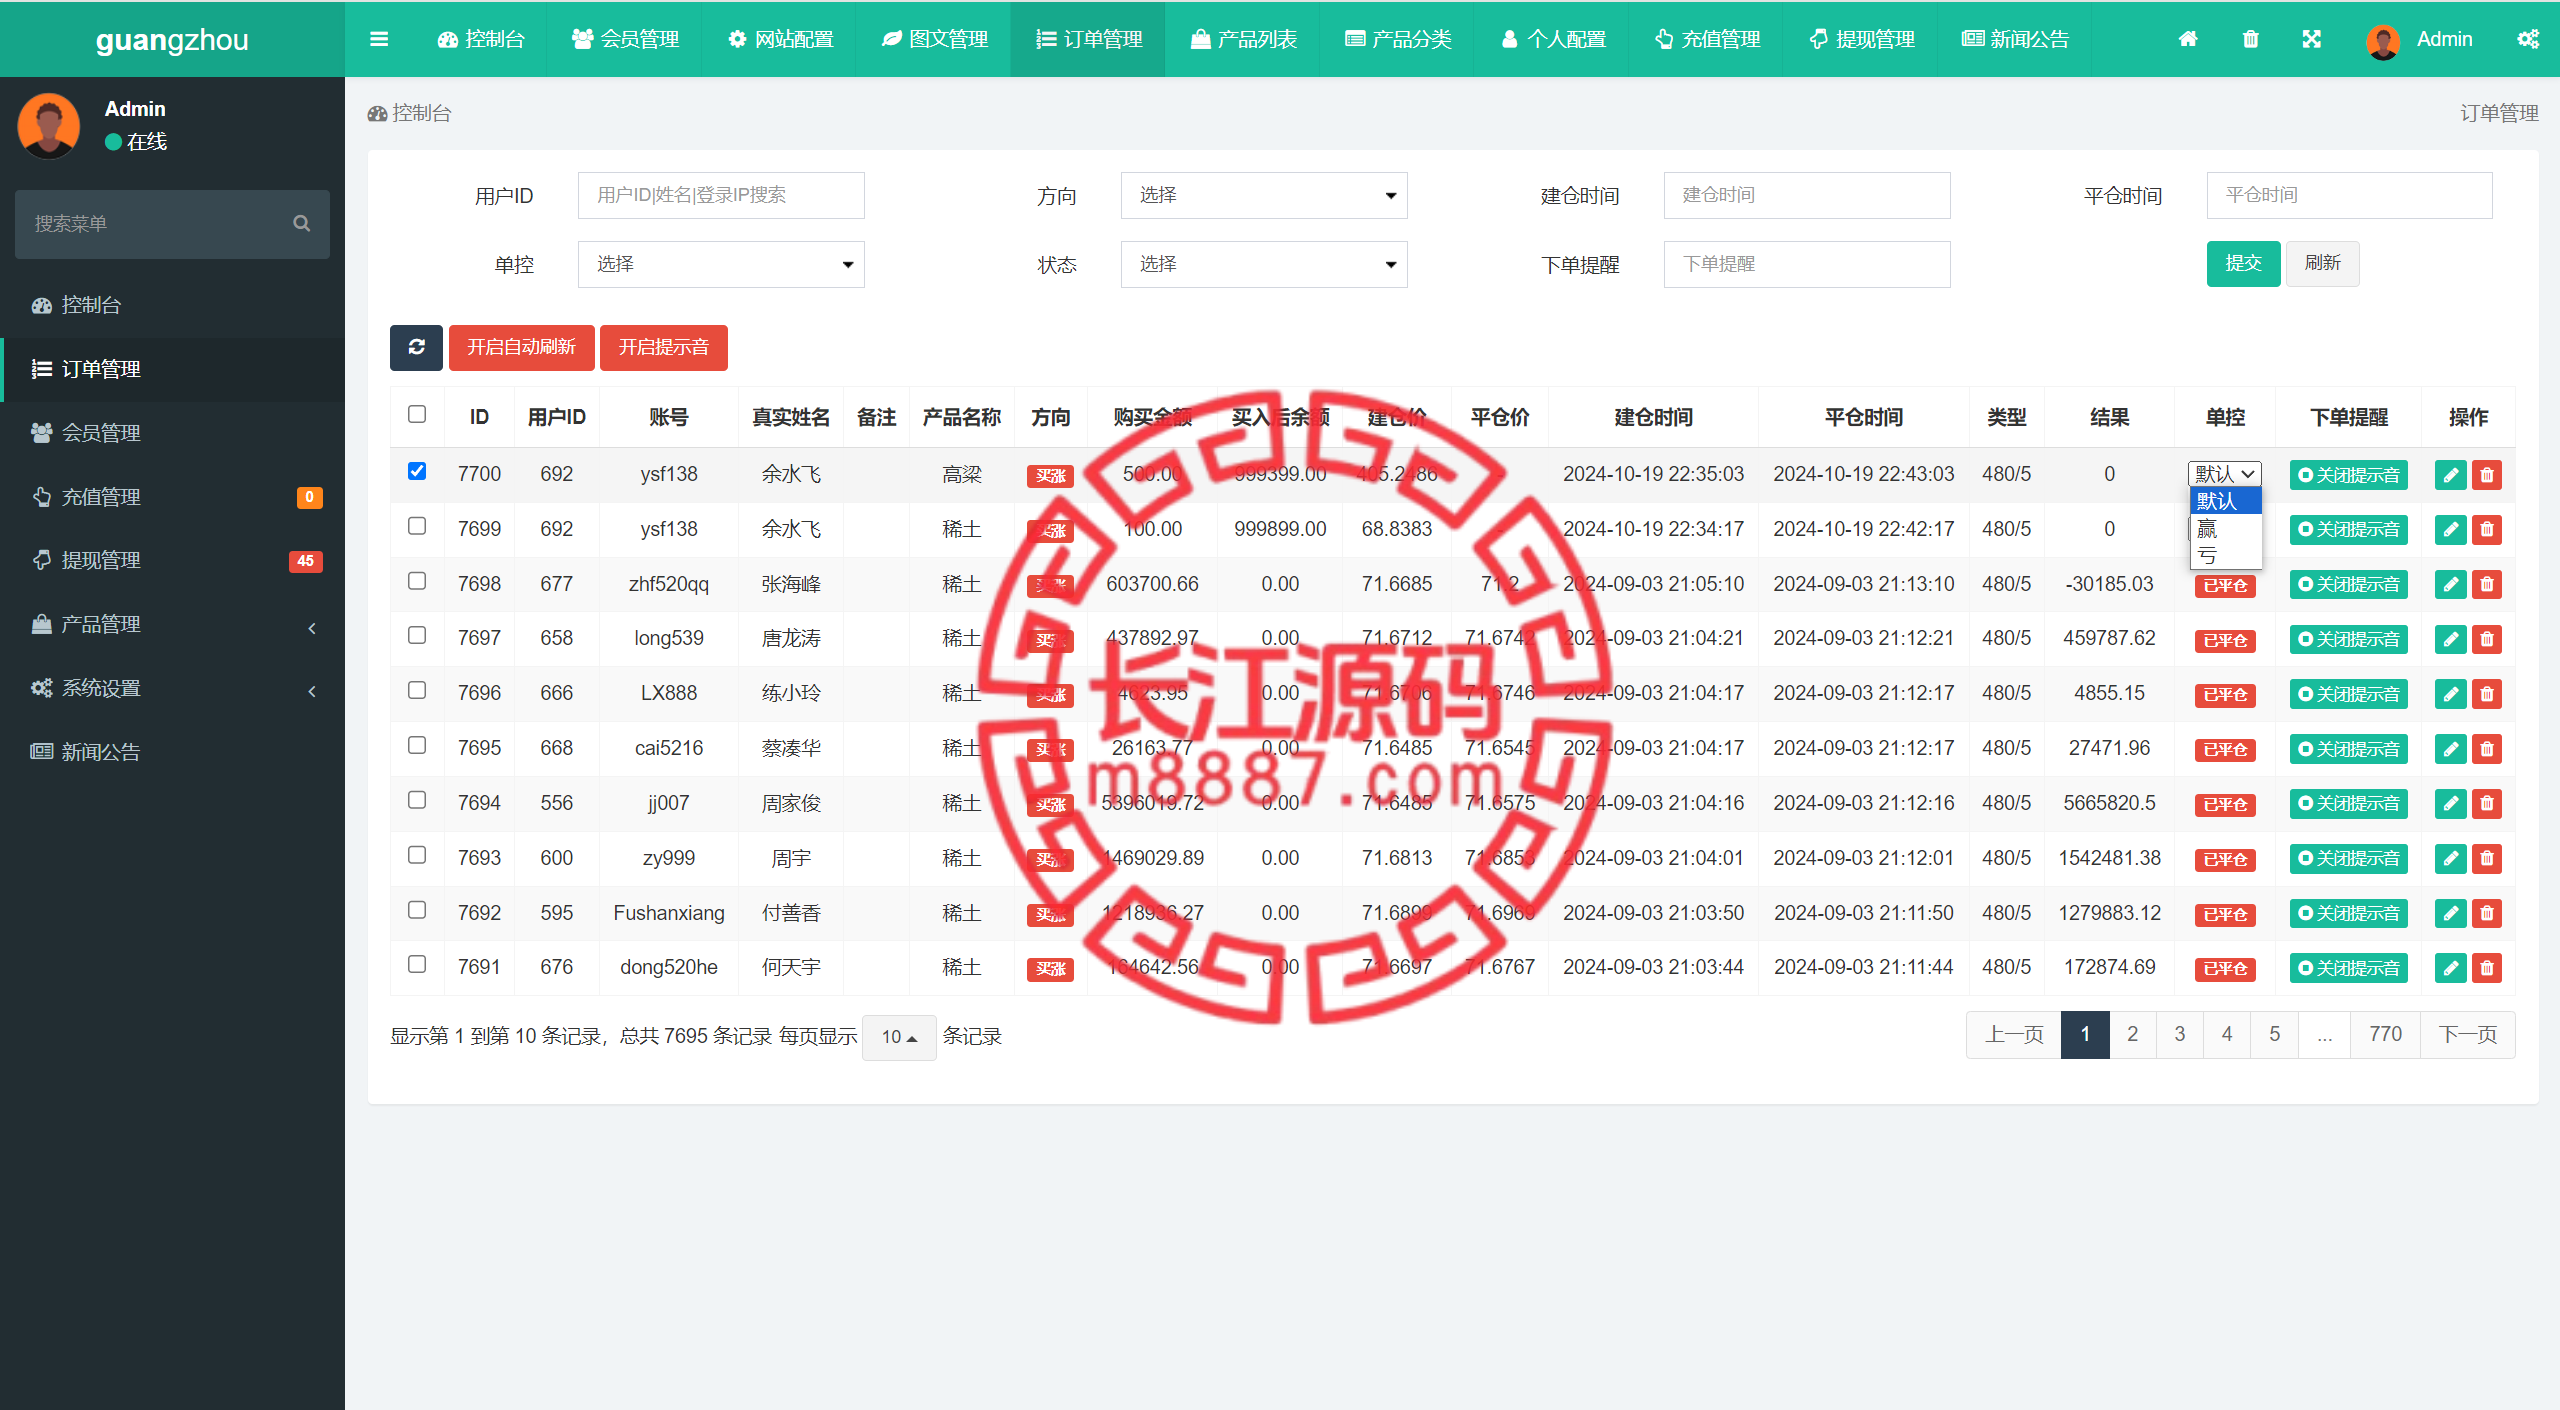Click the 刷新 button beside 提交
Screen dimensions: 2560x1410
pos(2322,264)
